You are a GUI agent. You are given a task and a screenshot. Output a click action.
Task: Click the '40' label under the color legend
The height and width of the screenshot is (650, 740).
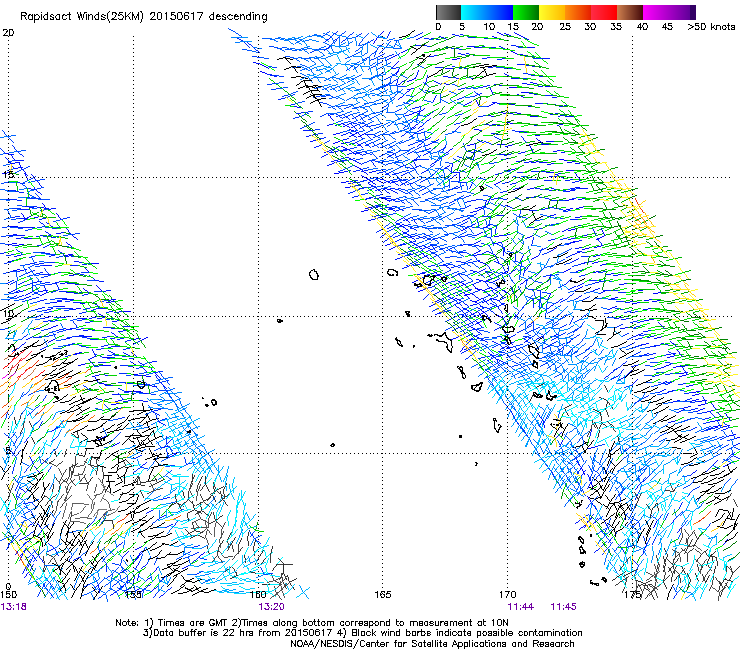[x=642, y=26]
